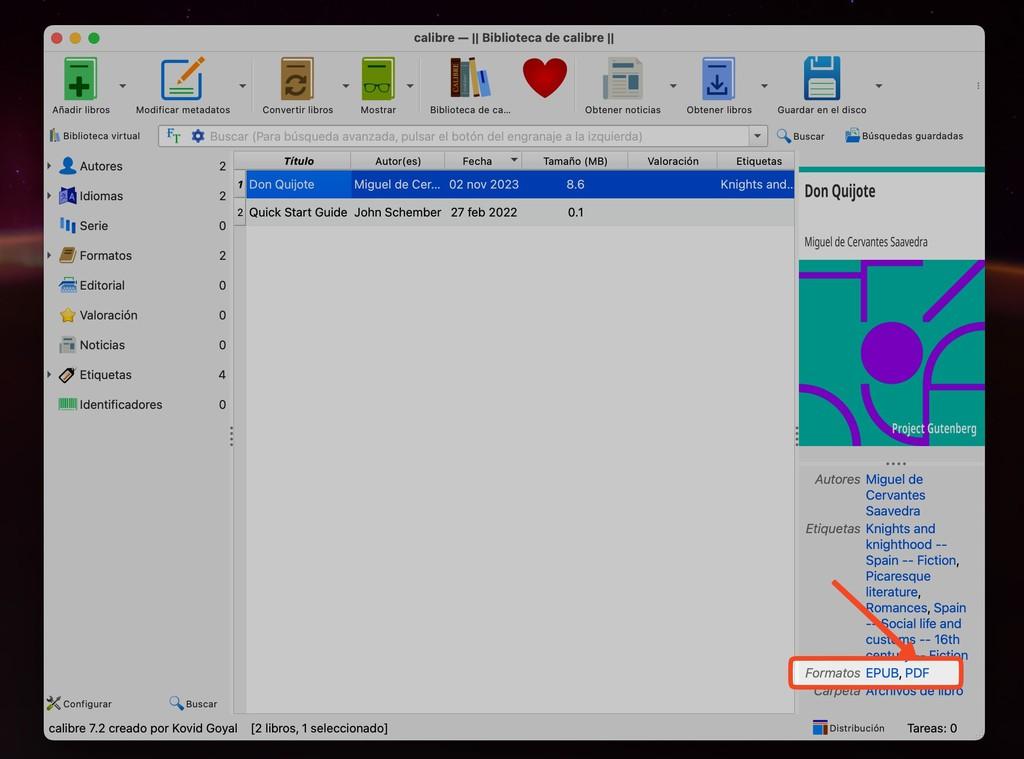Open the search history dropdown arrow
This screenshot has height=759, width=1024.
pos(757,136)
